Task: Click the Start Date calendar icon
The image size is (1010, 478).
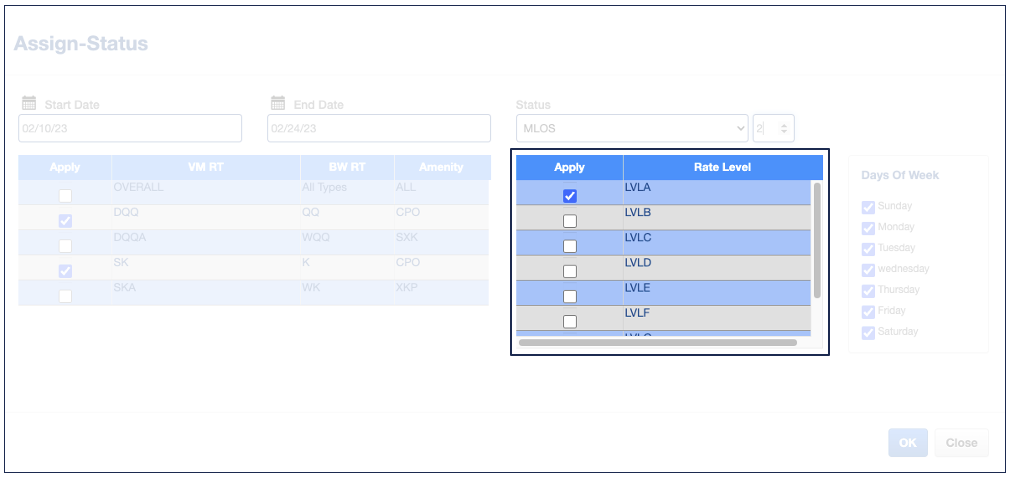Action: pos(29,103)
